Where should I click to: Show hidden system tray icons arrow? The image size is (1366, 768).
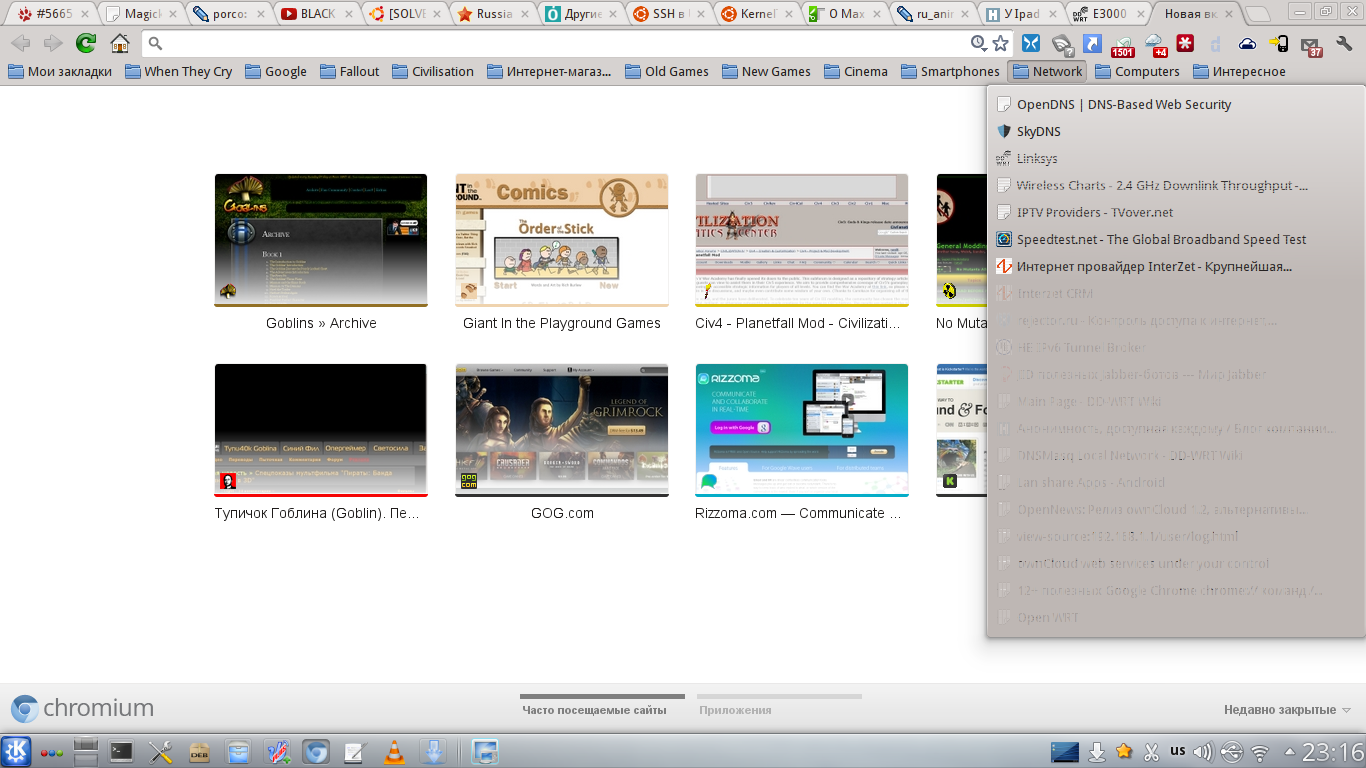(x=1290, y=752)
